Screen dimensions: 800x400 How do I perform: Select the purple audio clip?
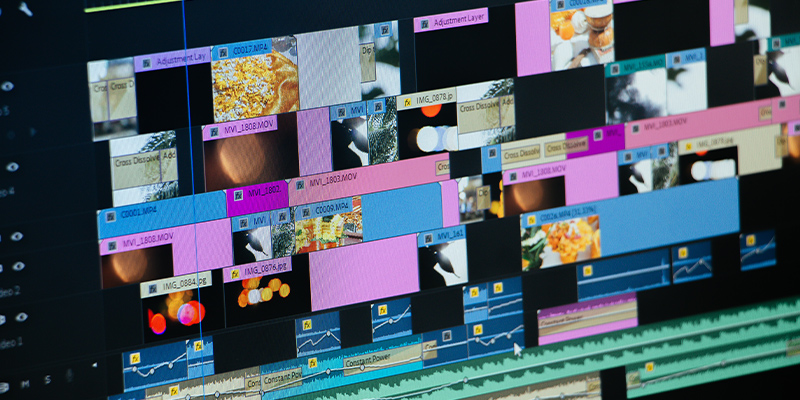point(588,319)
